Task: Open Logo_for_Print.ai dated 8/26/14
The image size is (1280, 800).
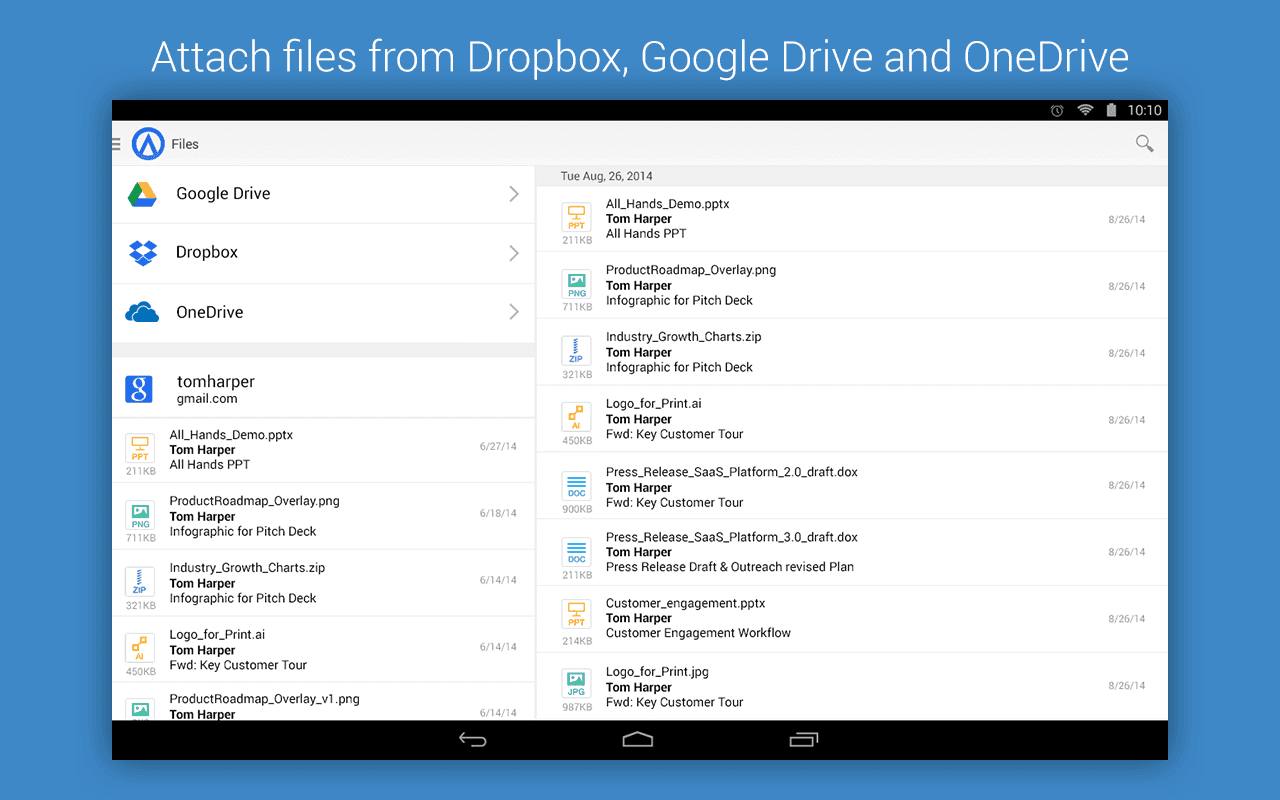Action: point(852,419)
